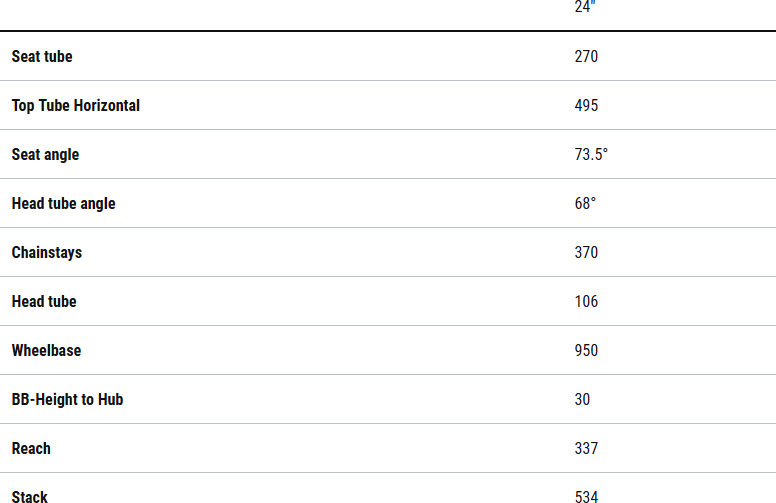Click the BB-Height to Hub value 30

(582, 400)
